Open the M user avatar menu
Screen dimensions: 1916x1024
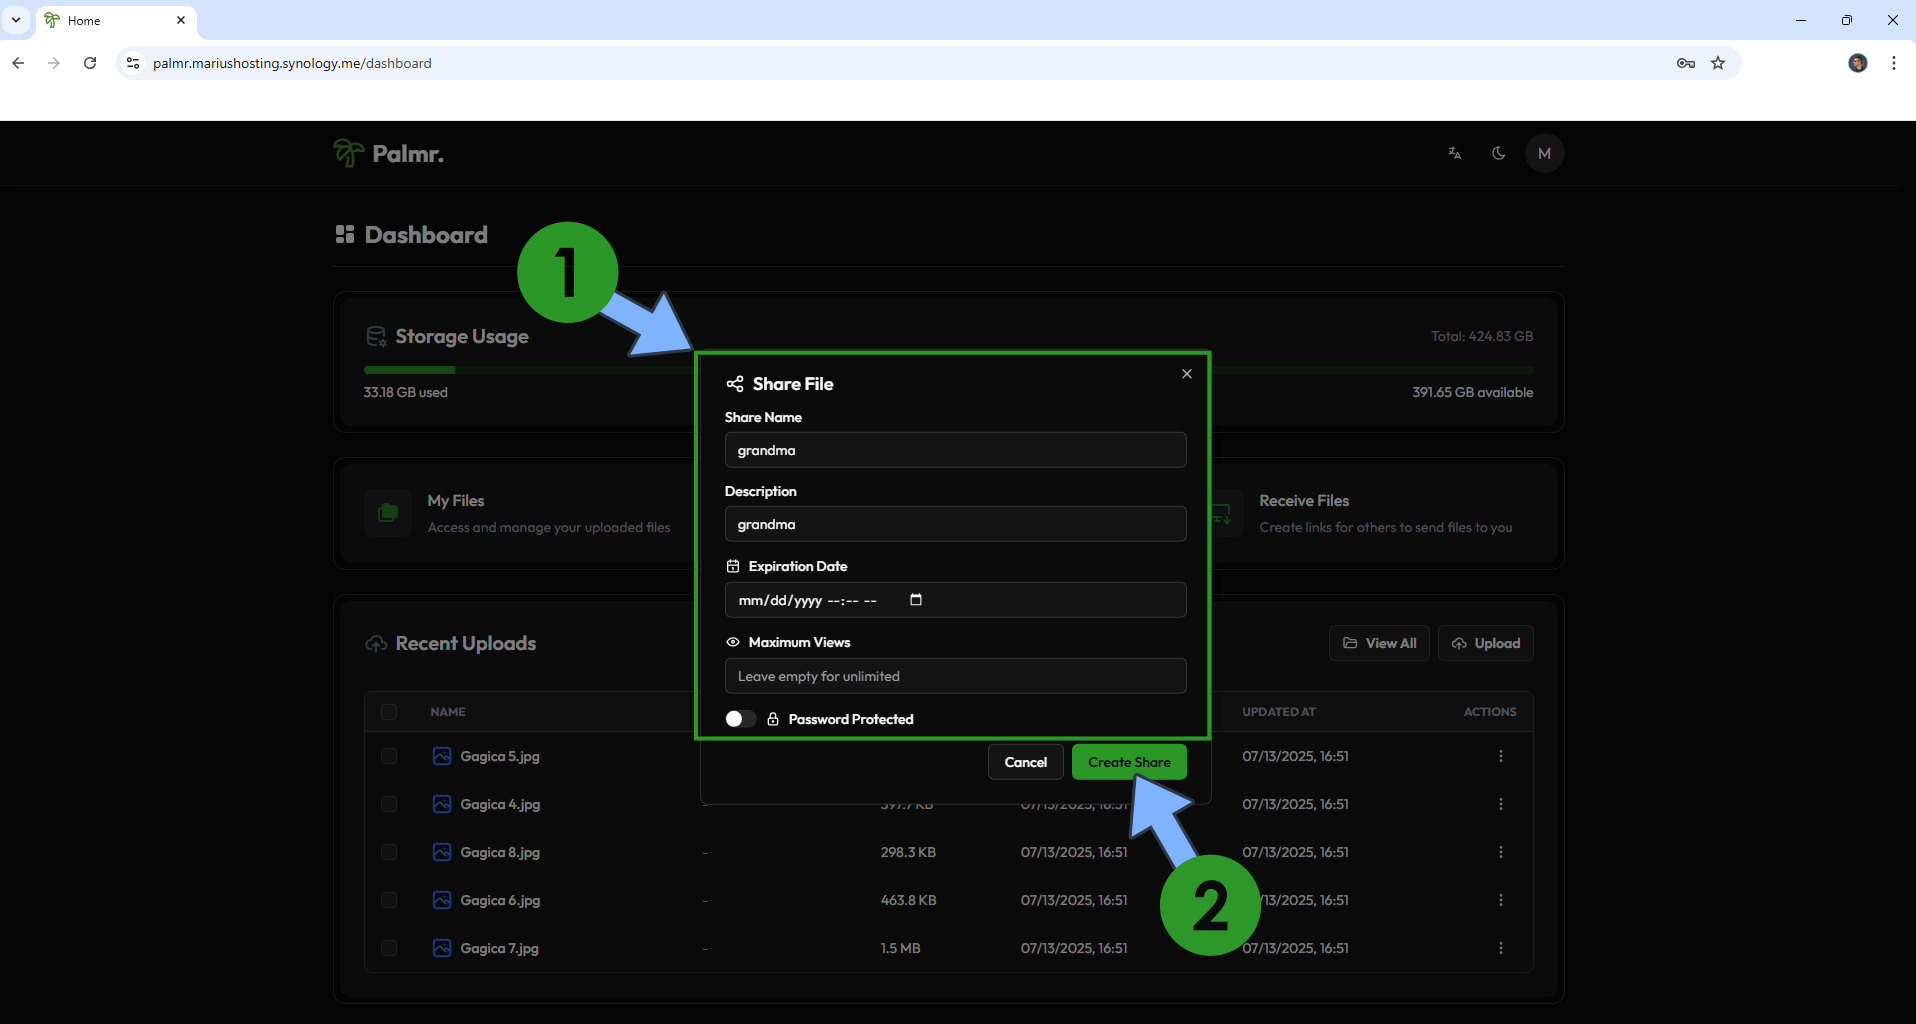pyautogui.click(x=1545, y=153)
